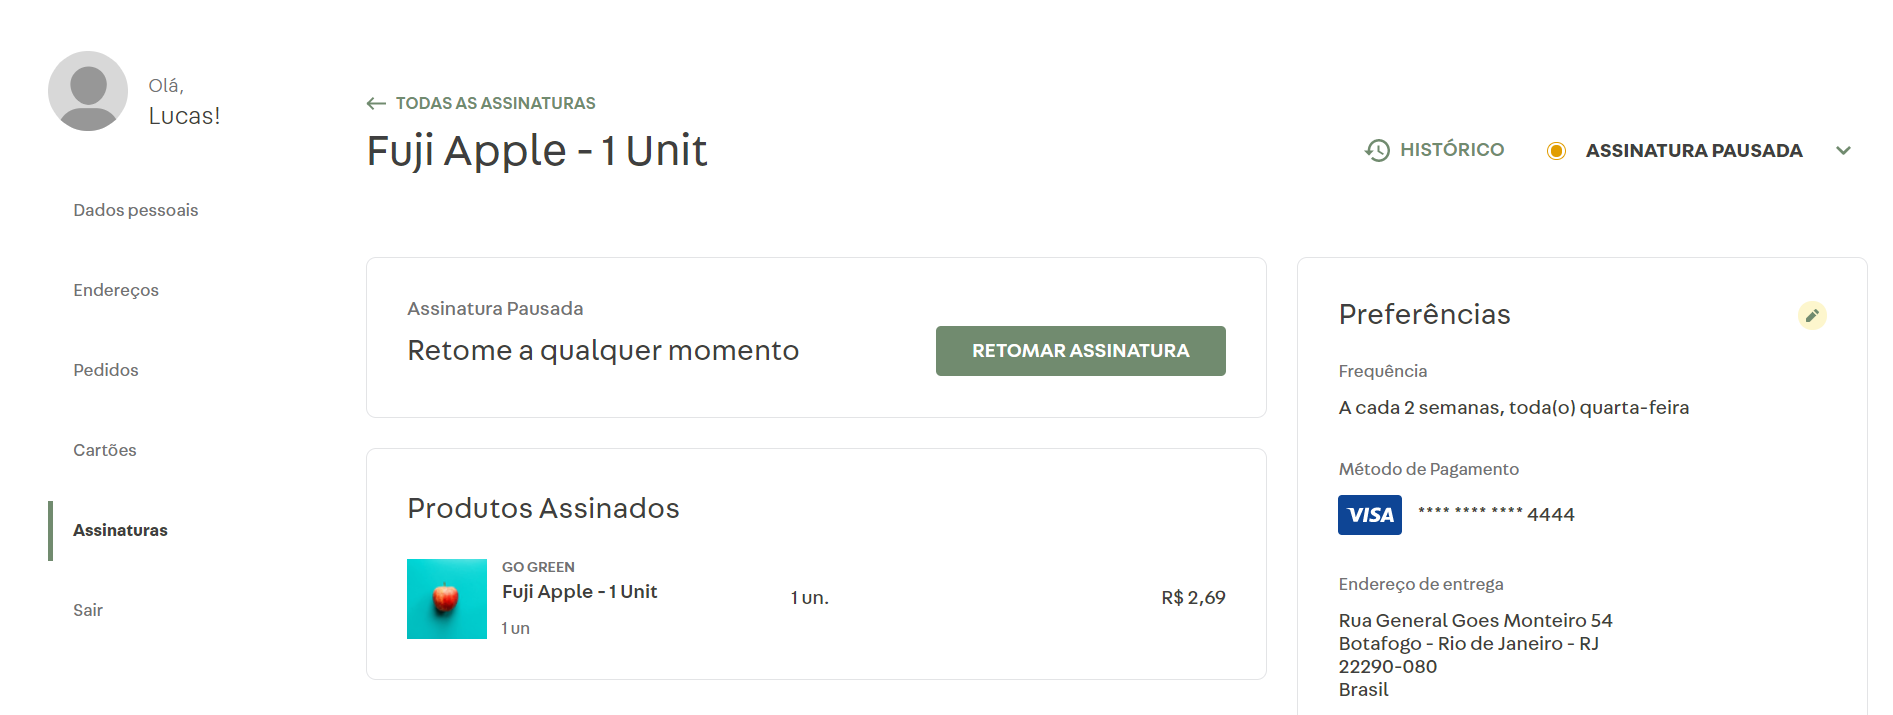Select the Assinaturas sidebar item

pyautogui.click(x=120, y=530)
